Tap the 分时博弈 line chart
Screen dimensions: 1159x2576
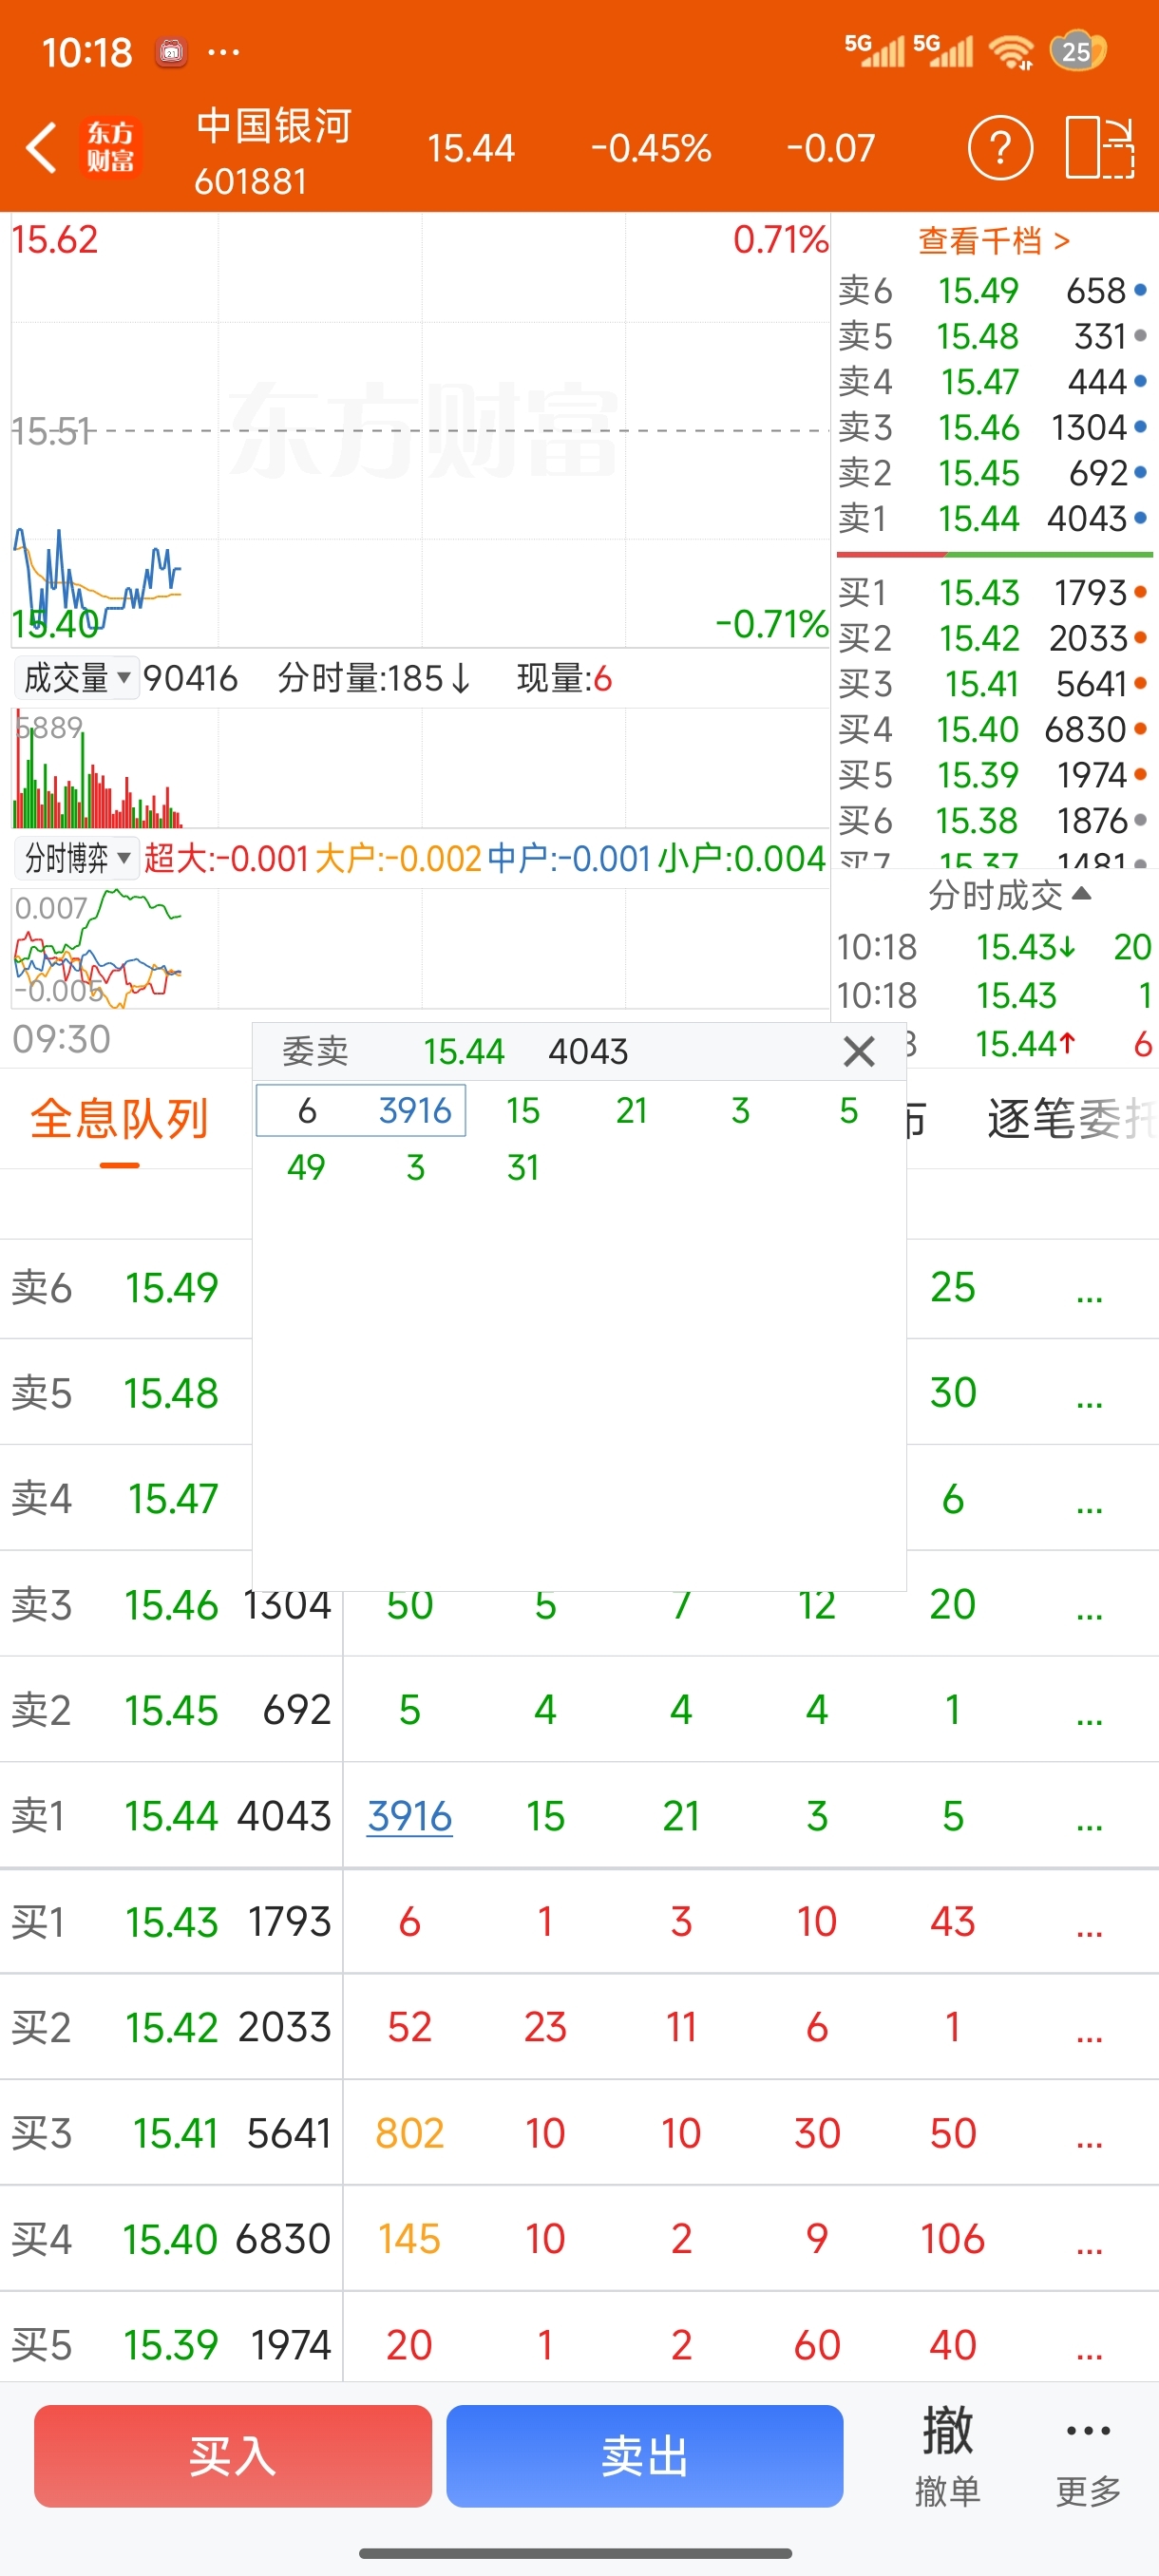[x=420, y=947]
